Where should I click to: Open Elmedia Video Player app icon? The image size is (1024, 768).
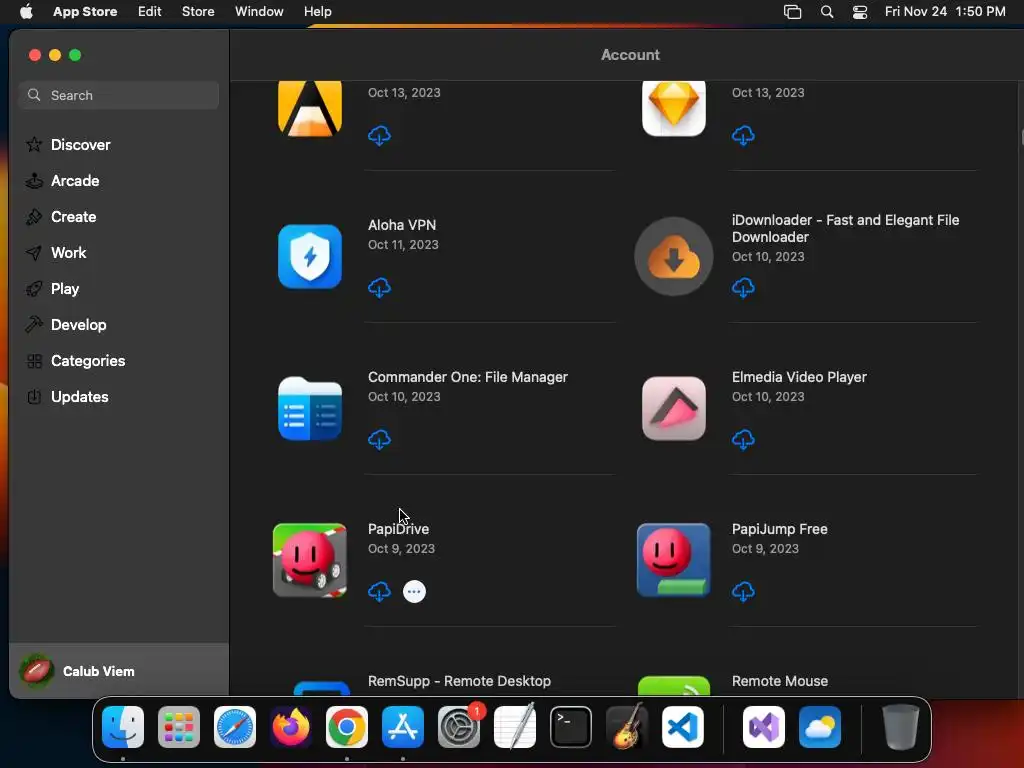click(x=673, y=409)
